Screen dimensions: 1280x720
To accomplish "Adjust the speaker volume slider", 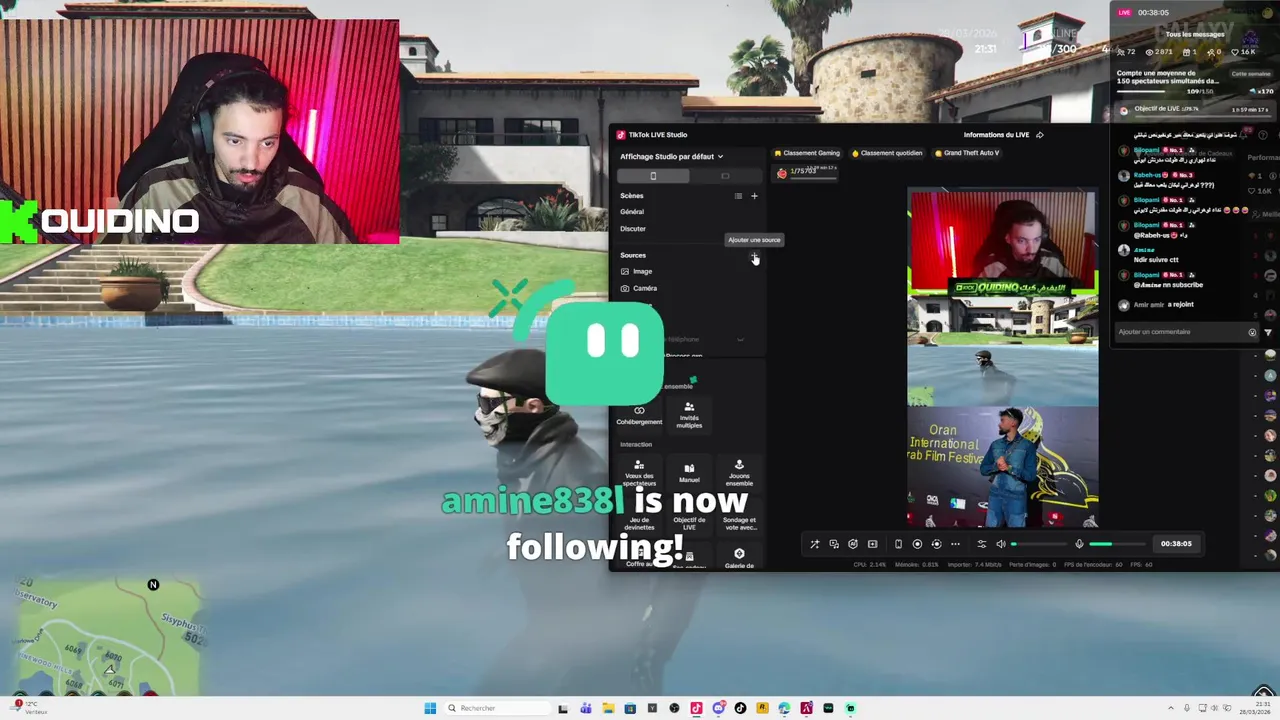I will 1040,544.
